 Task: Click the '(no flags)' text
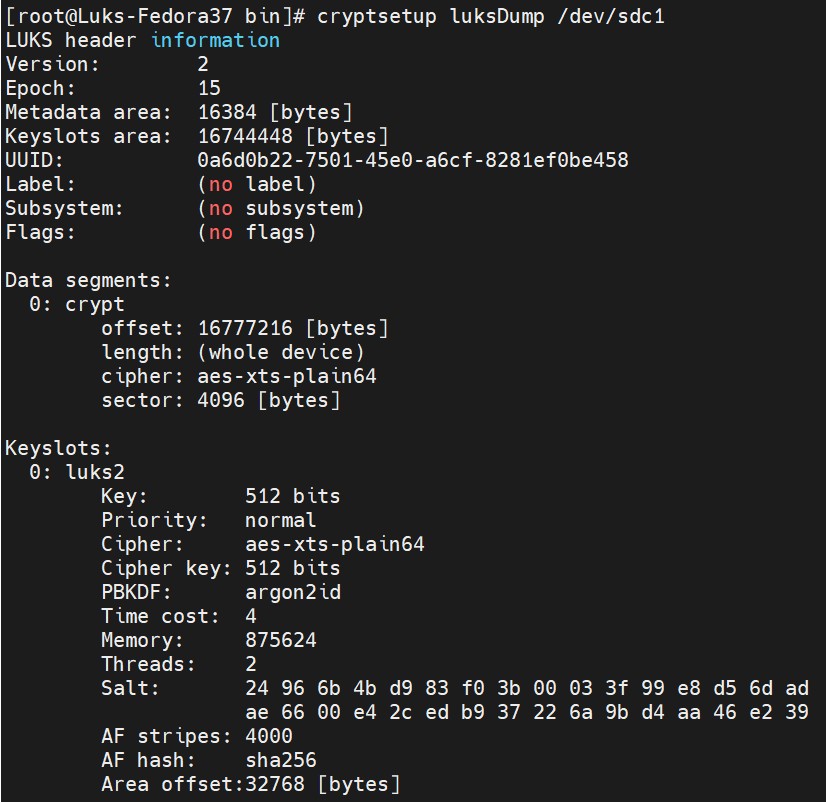tap(257, 232)
